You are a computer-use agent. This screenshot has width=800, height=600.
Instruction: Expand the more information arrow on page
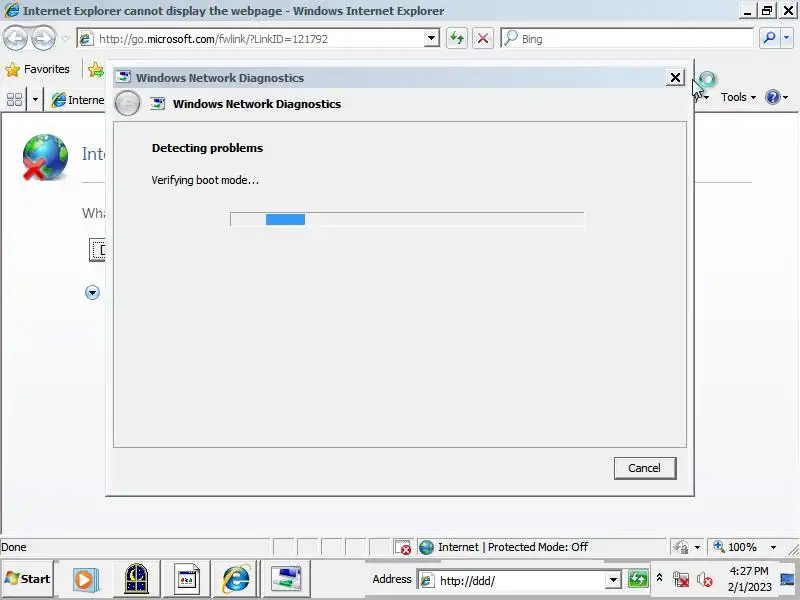pos(92,293)
